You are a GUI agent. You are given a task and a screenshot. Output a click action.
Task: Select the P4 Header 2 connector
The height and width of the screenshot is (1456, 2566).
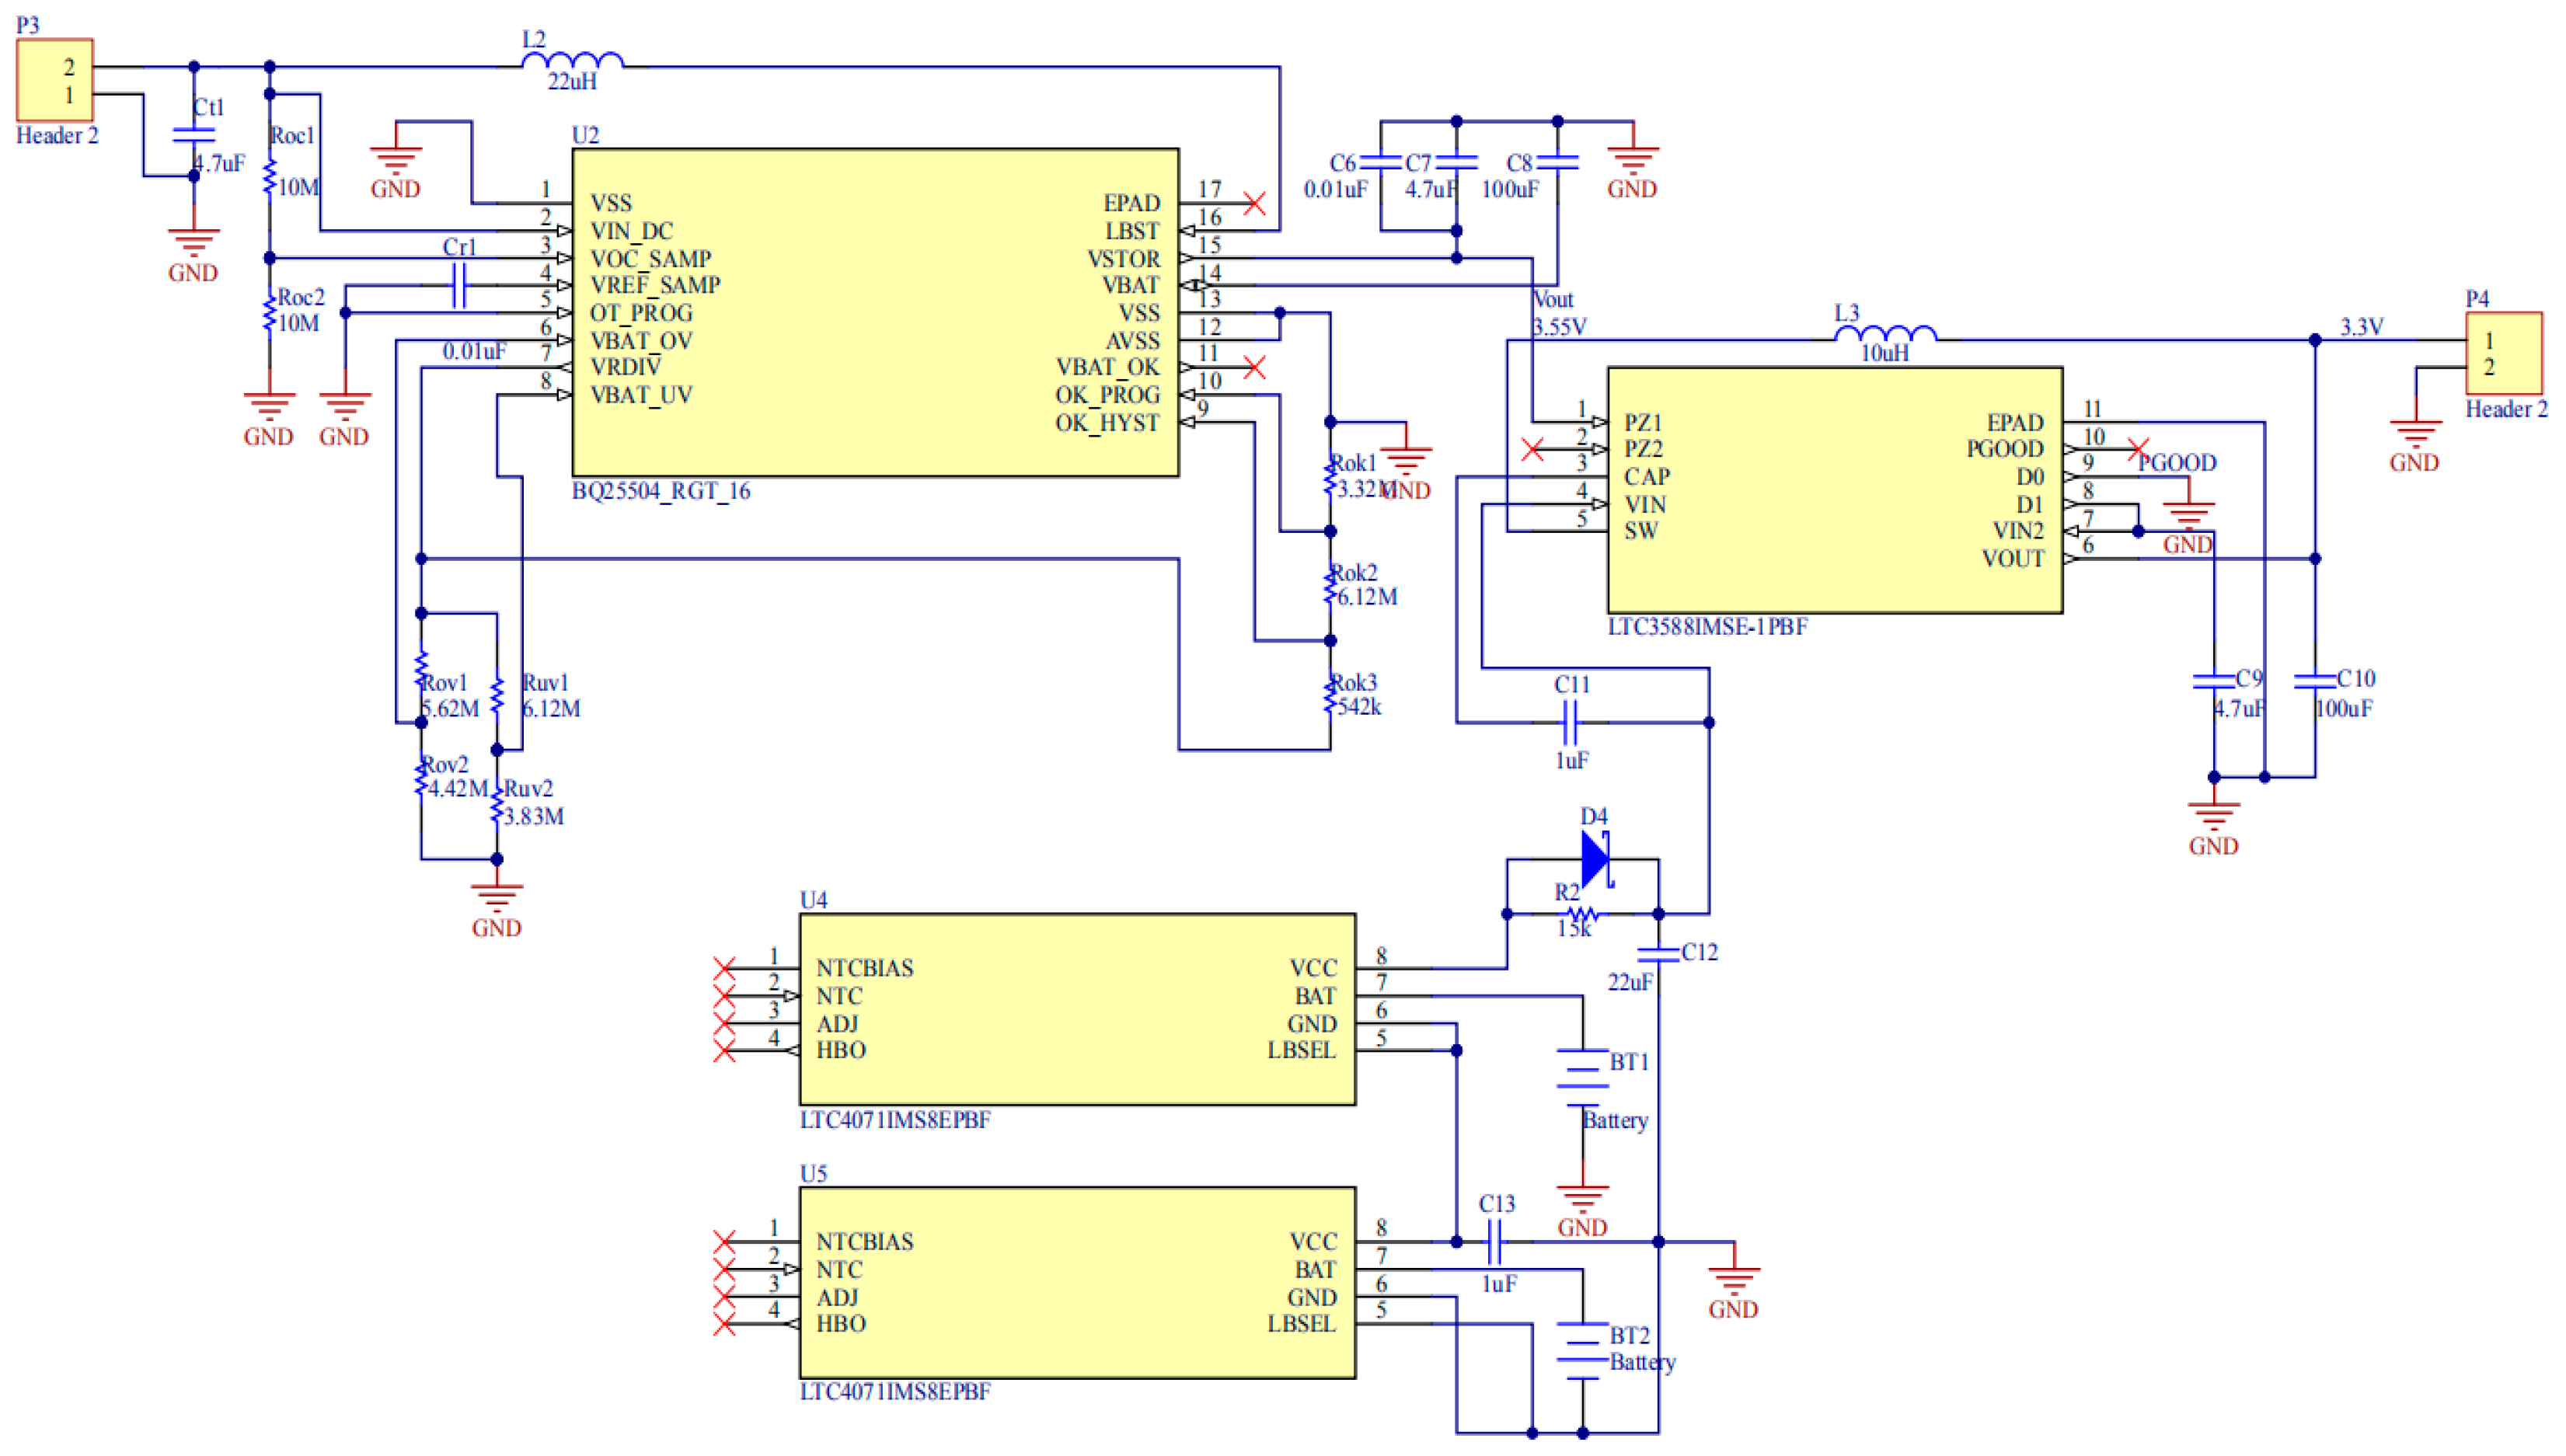coord(2502,353)
